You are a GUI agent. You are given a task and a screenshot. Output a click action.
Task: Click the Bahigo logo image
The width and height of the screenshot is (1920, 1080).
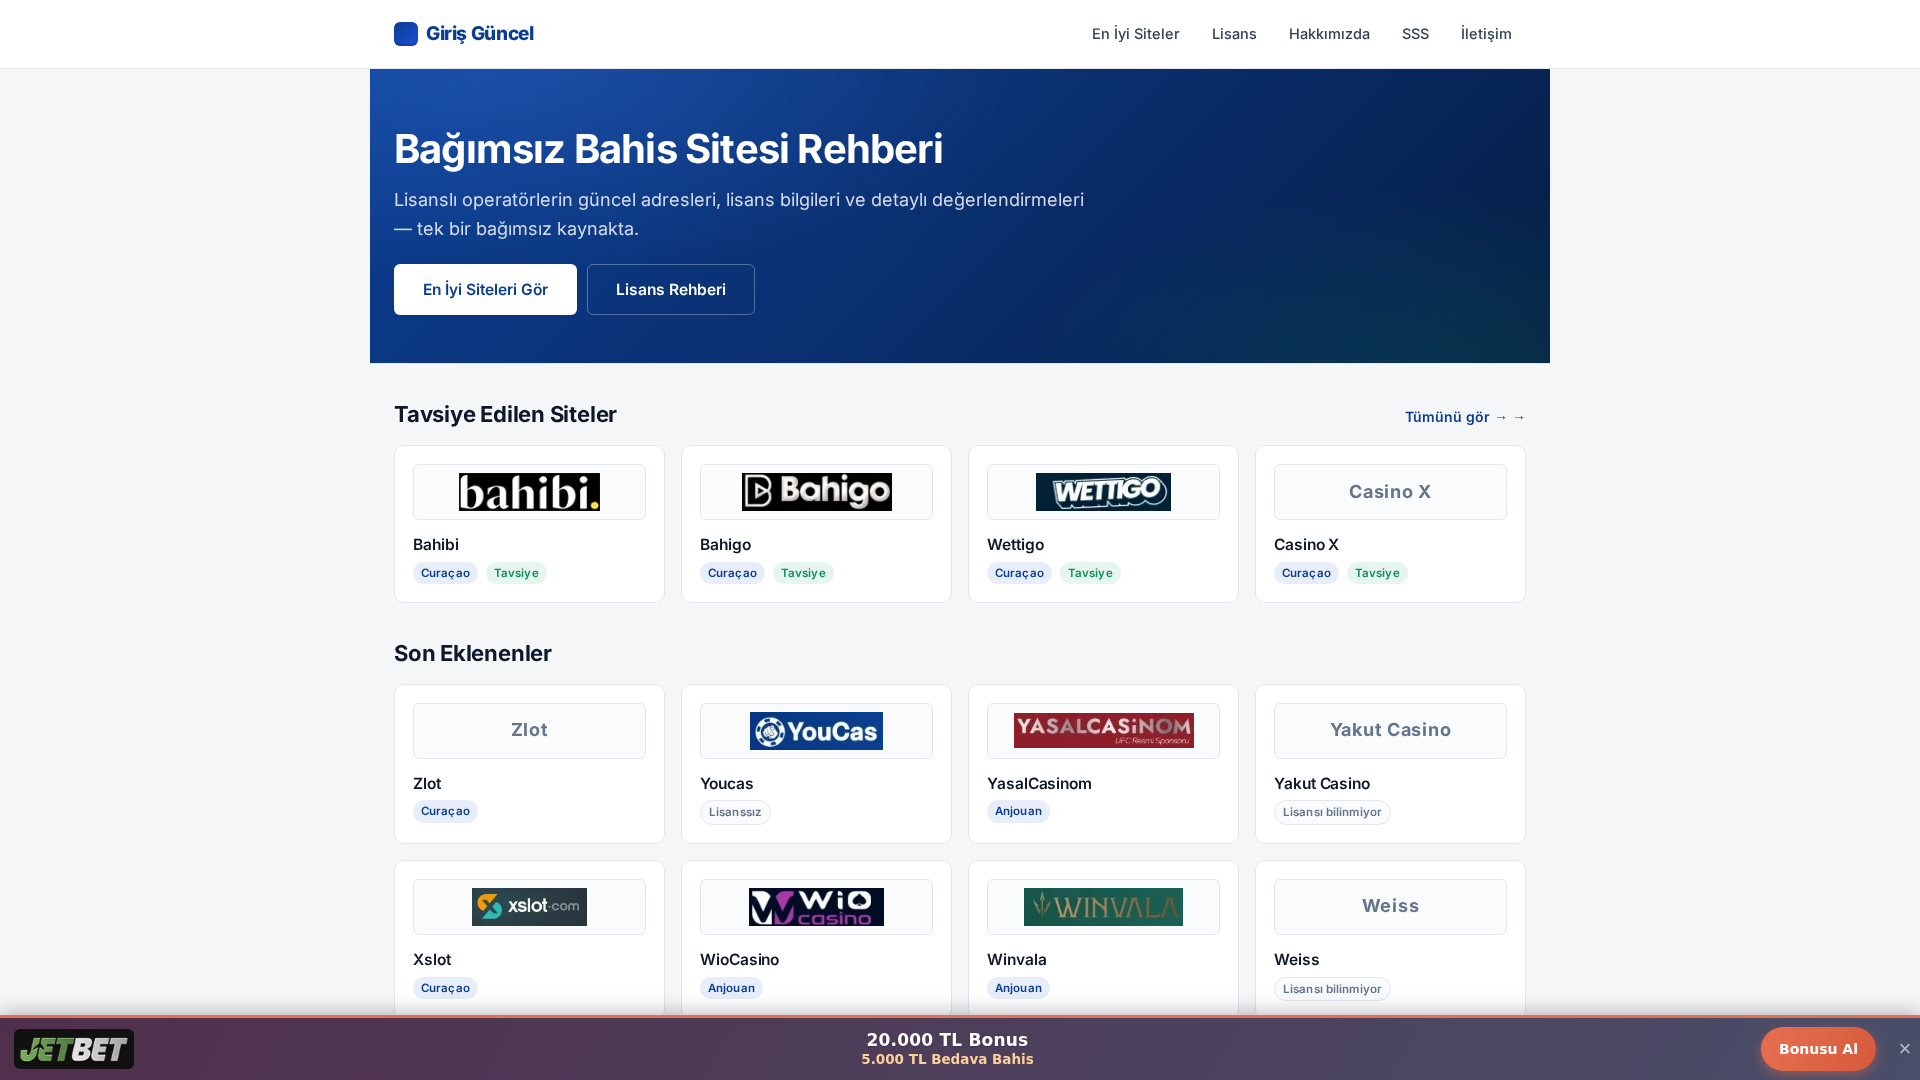pos(816,492)
